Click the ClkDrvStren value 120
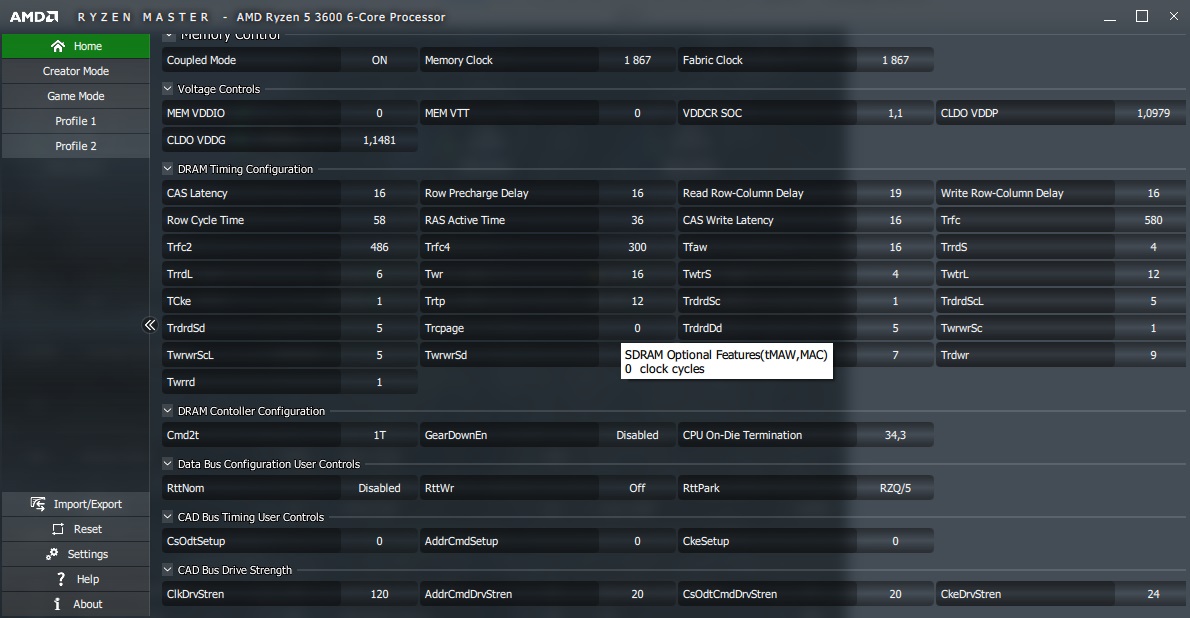Screen dimensions: 1190x618 pos(379,594)
